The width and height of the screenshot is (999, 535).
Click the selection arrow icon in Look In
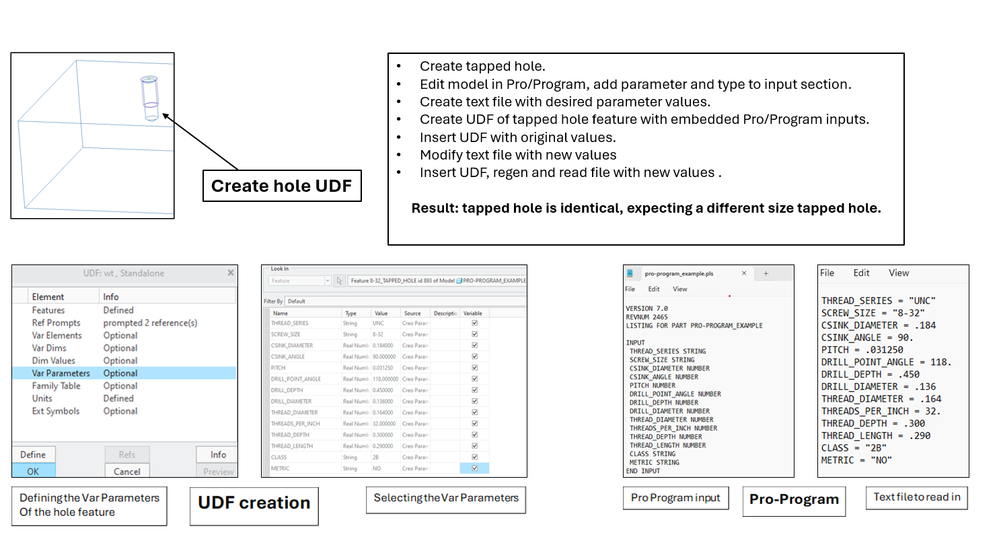[x=339, y=280]
